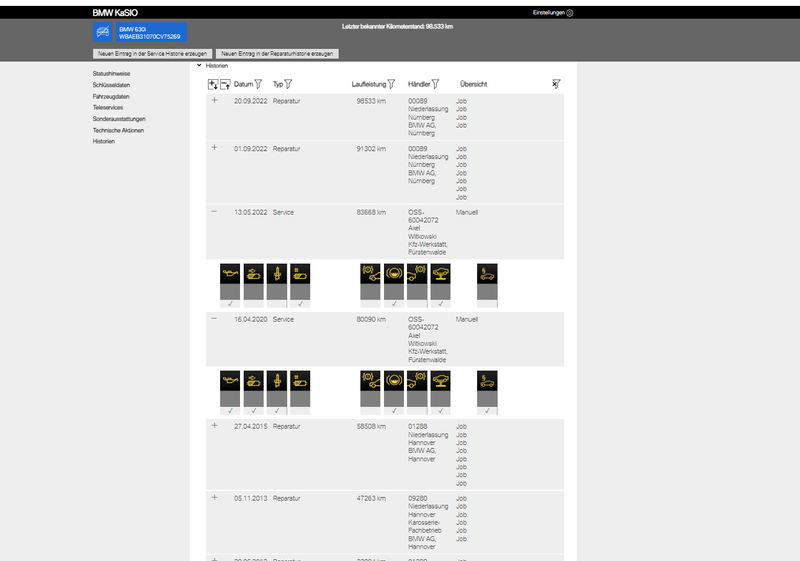Screen dimensions: 800x561
Task: Expand the 05.11.2013 Reparatur row
Action: coord(214,498)
